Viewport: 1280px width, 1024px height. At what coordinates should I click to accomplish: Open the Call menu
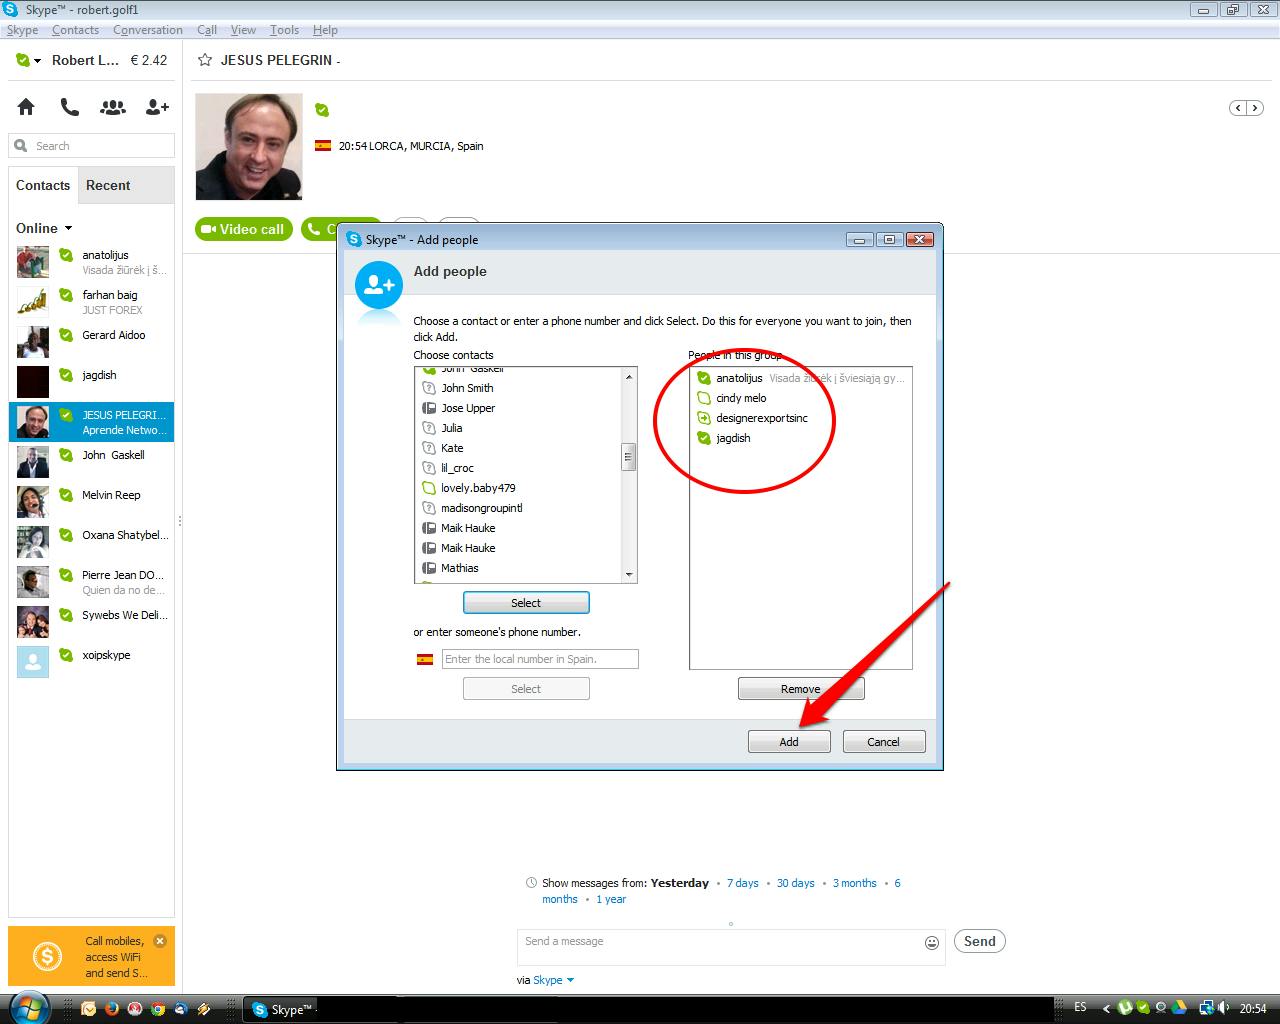click(x=207, y=30)
